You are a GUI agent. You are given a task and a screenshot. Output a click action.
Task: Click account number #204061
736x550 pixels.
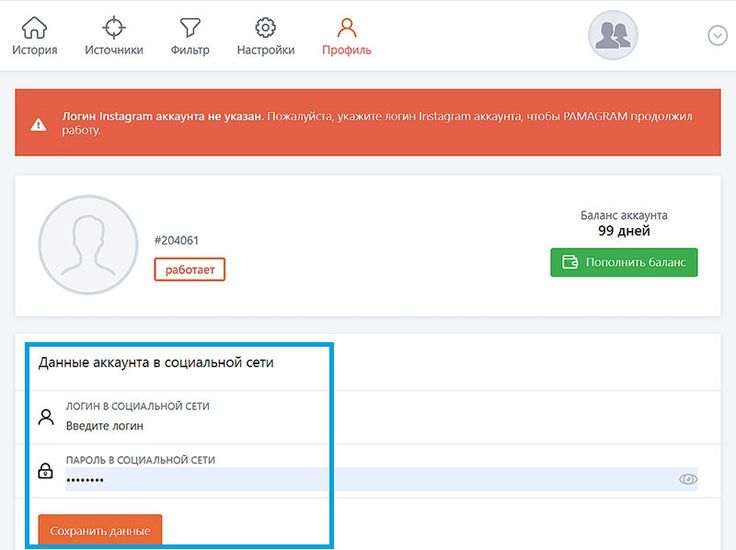[x=176, y=240]
